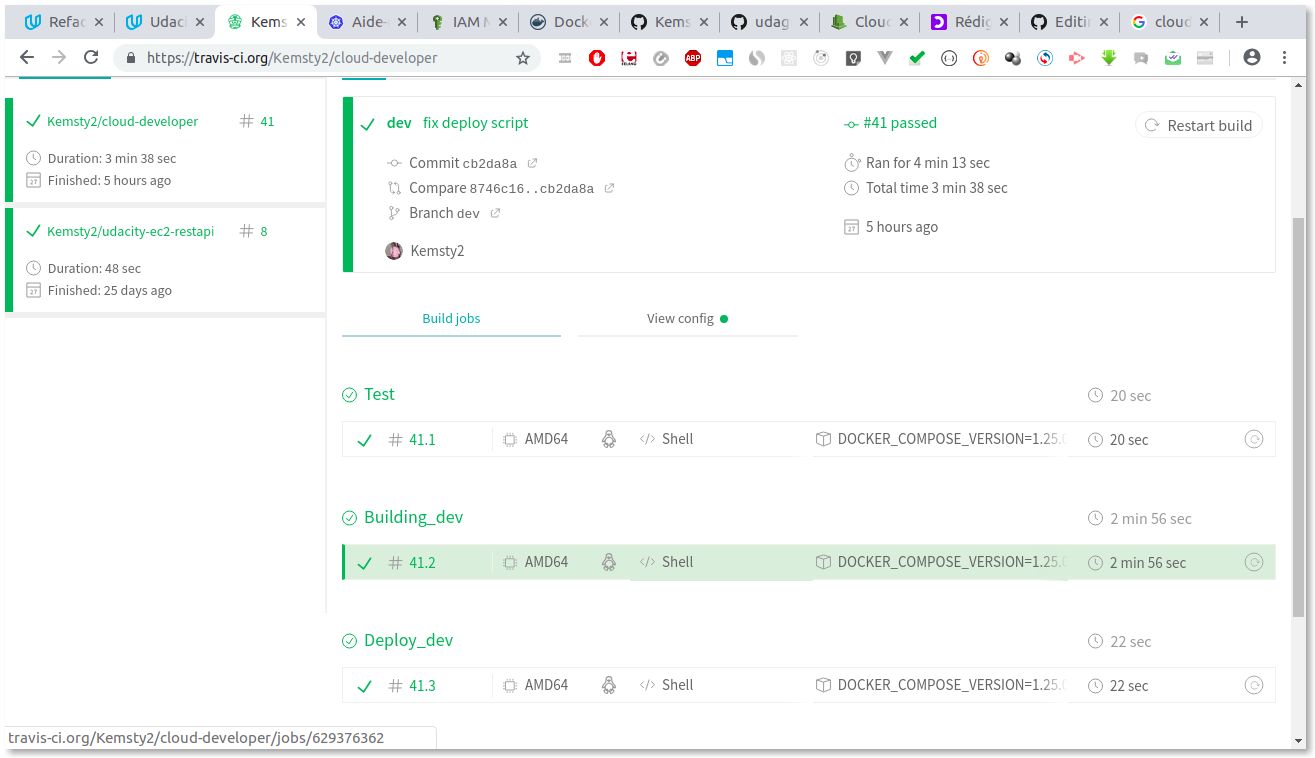Open build number 41 in sidebar
This screenshot has height=758, width=1315.
point(257,121)
